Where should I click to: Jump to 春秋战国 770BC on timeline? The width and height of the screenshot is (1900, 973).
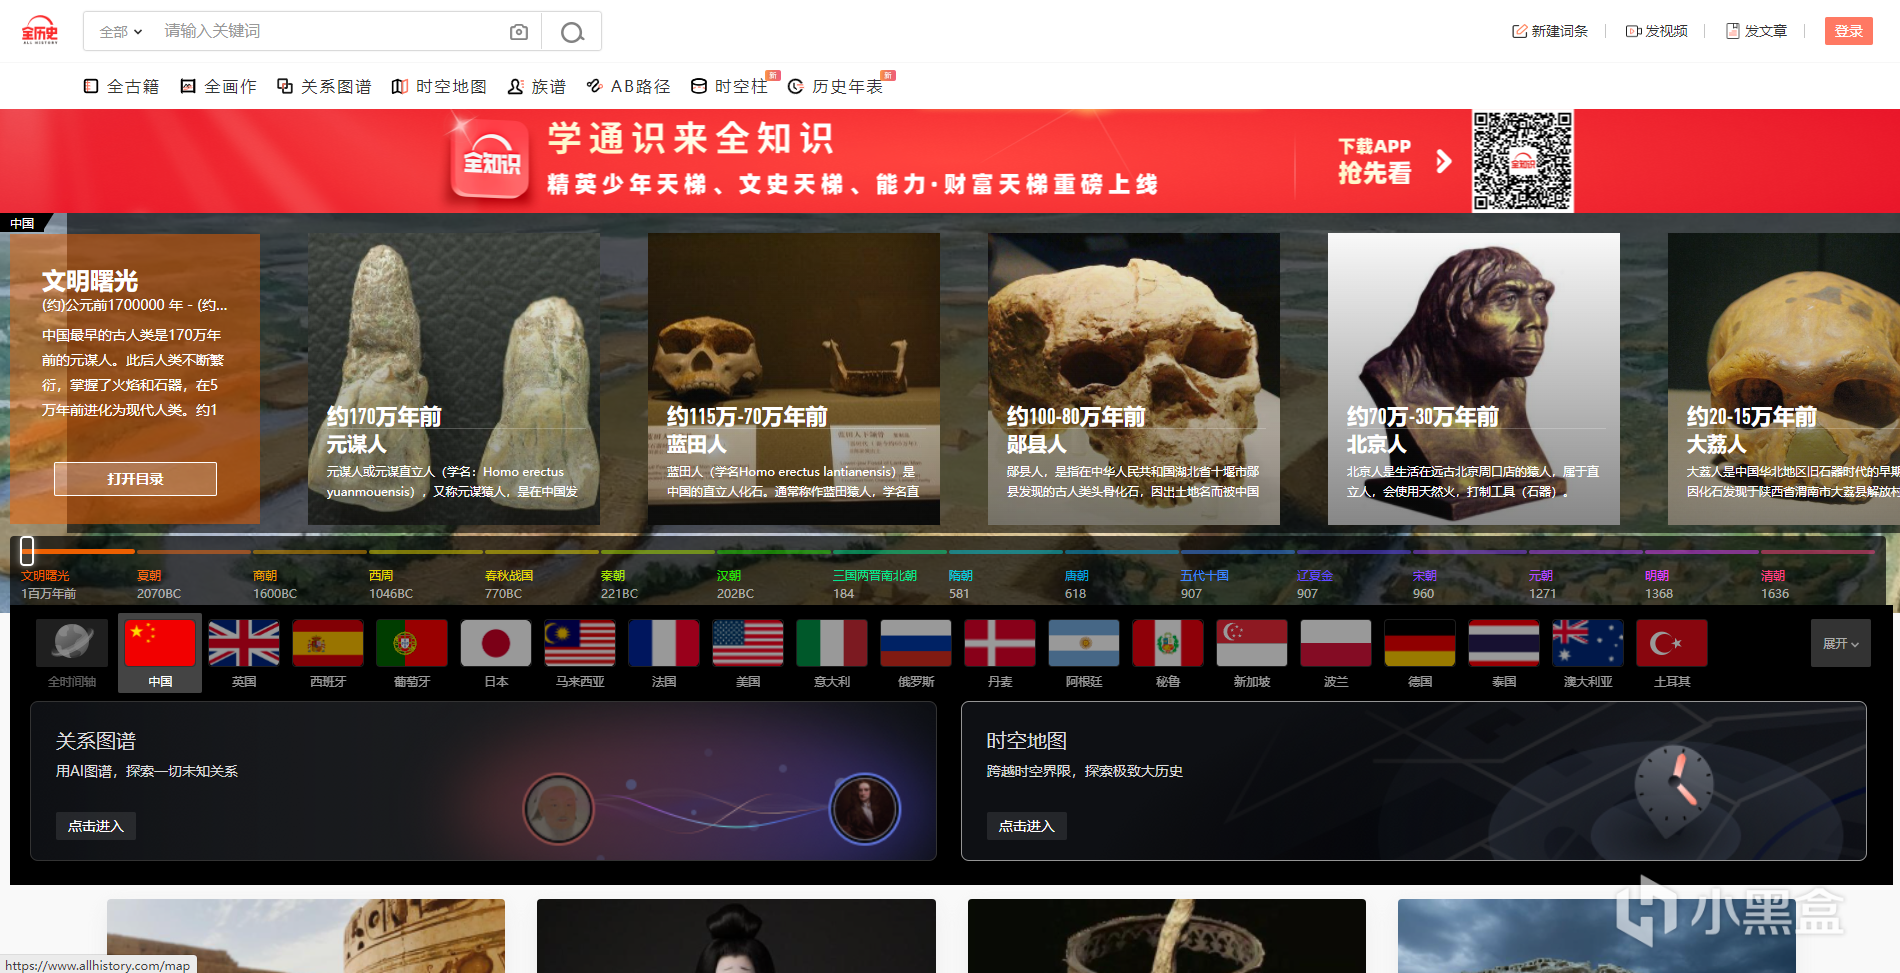(x=509, y=584)
